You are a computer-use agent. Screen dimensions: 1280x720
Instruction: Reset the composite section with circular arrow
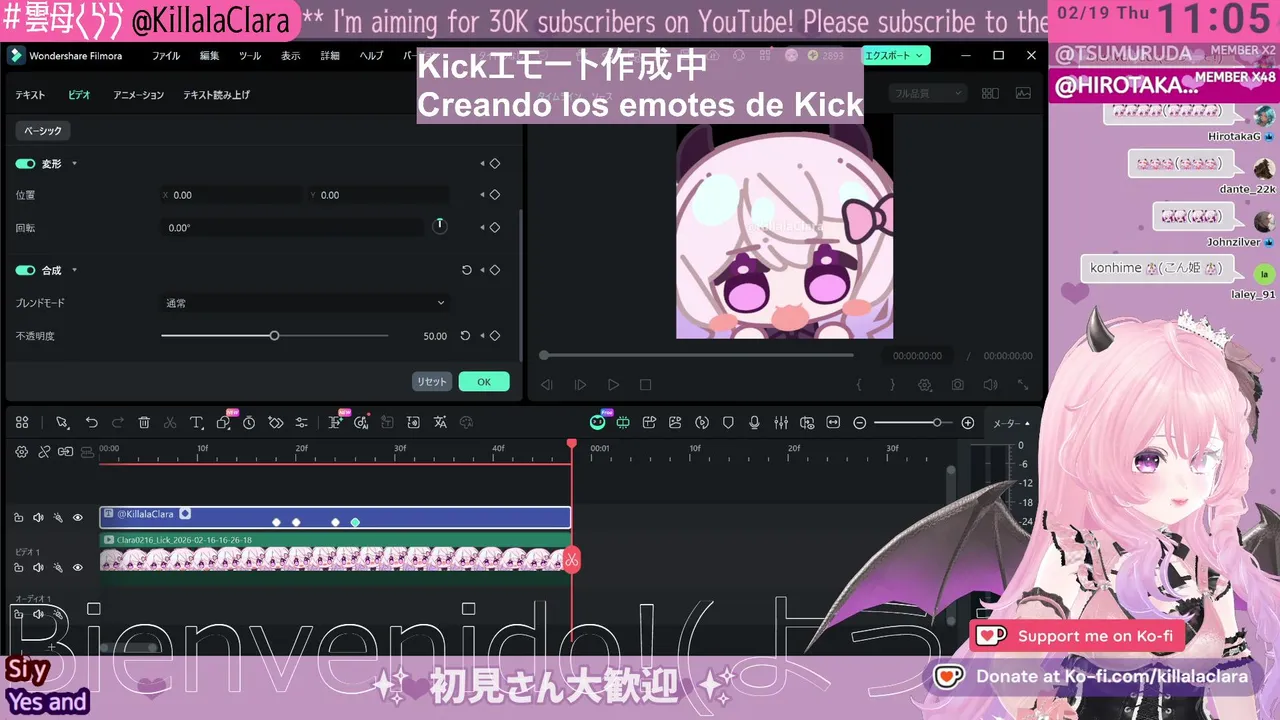466,270
